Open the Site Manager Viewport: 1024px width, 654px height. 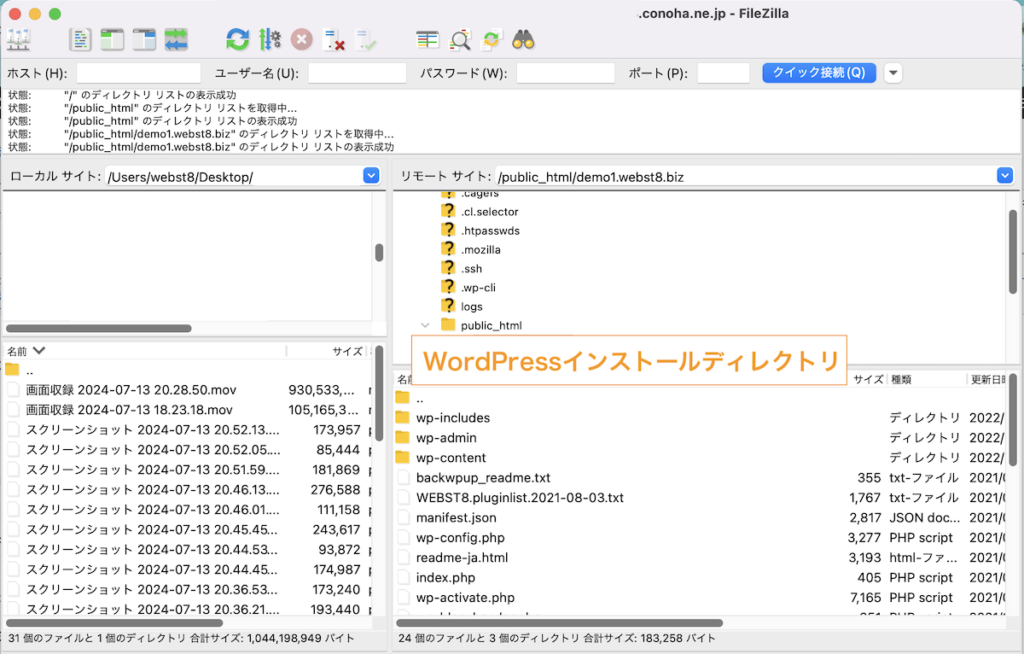tap(17, 39)
